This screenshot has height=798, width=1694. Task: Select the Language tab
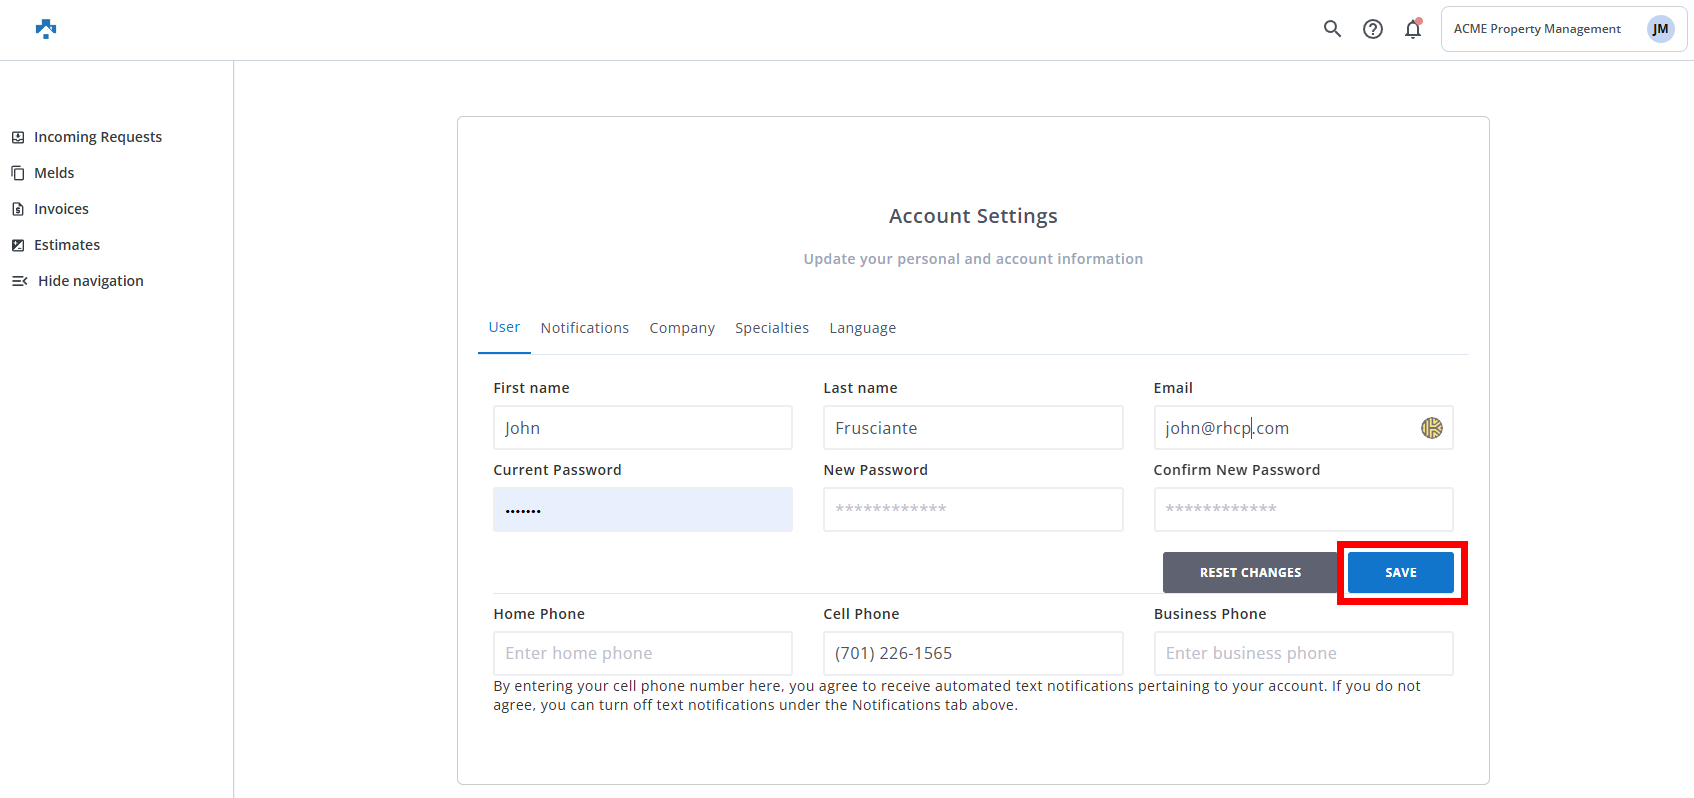point(862,328)
